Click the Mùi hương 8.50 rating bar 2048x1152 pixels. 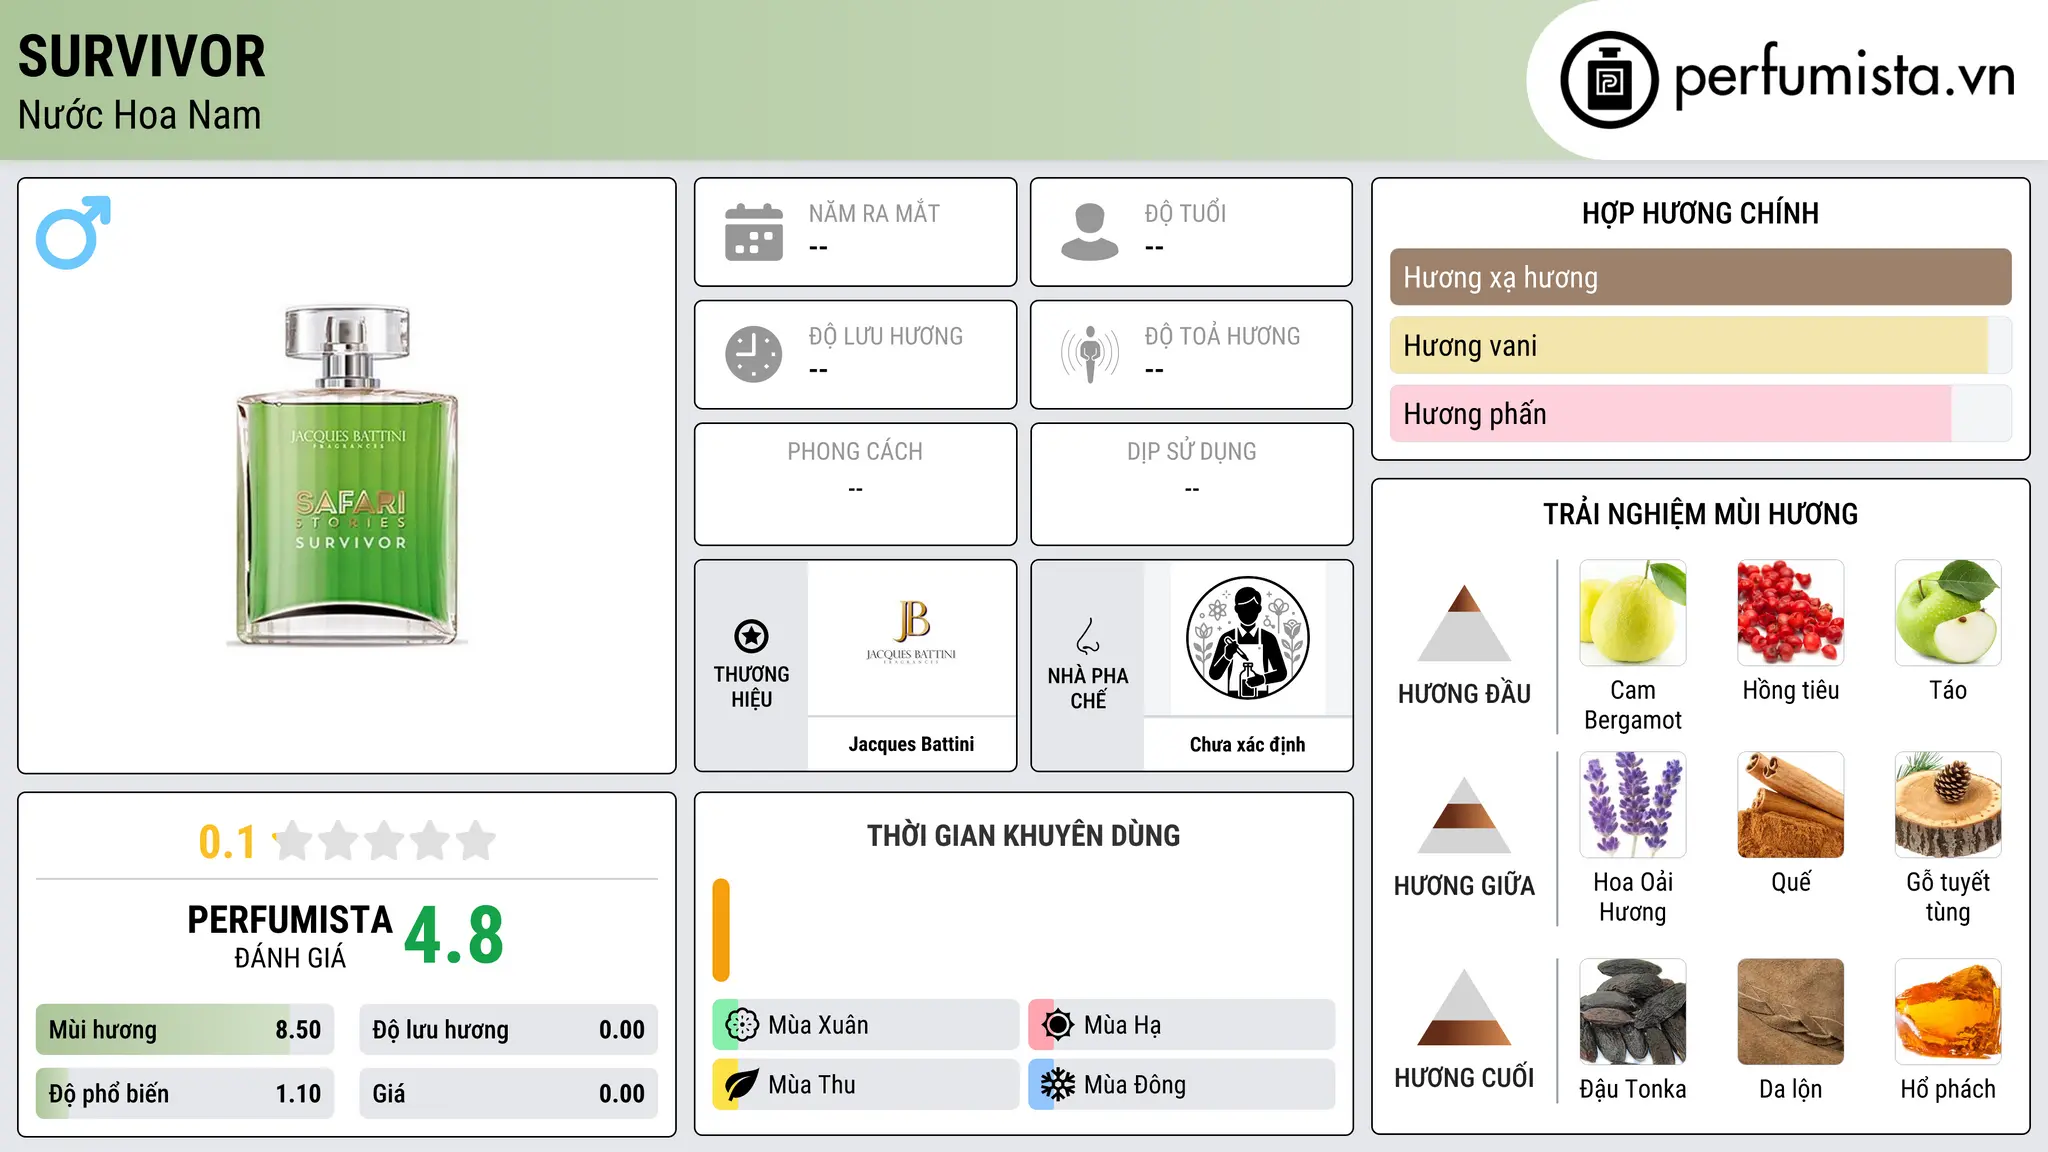[x=185, y=1030]
